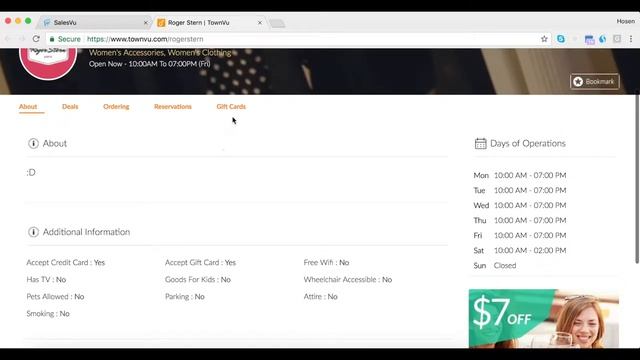Click the Bookmark button on banner
The width and height of the screenshot is (640, 360).
pos(595,82)
